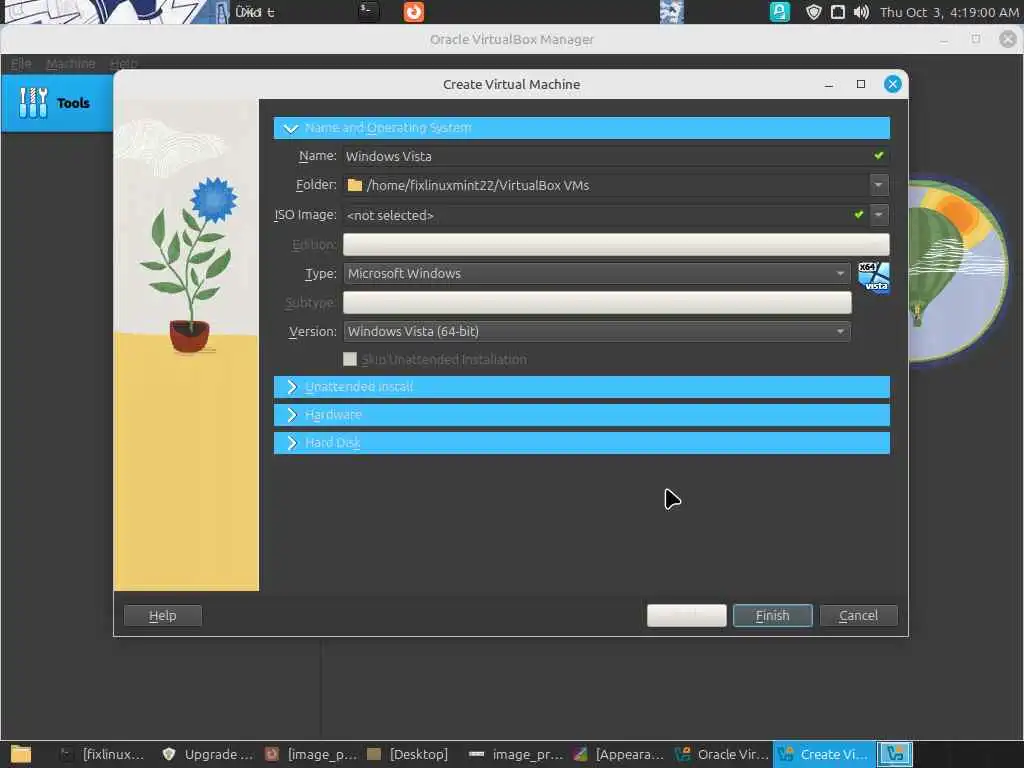Open the Tools icon in VirtualBox Manager

click(33, 103)
